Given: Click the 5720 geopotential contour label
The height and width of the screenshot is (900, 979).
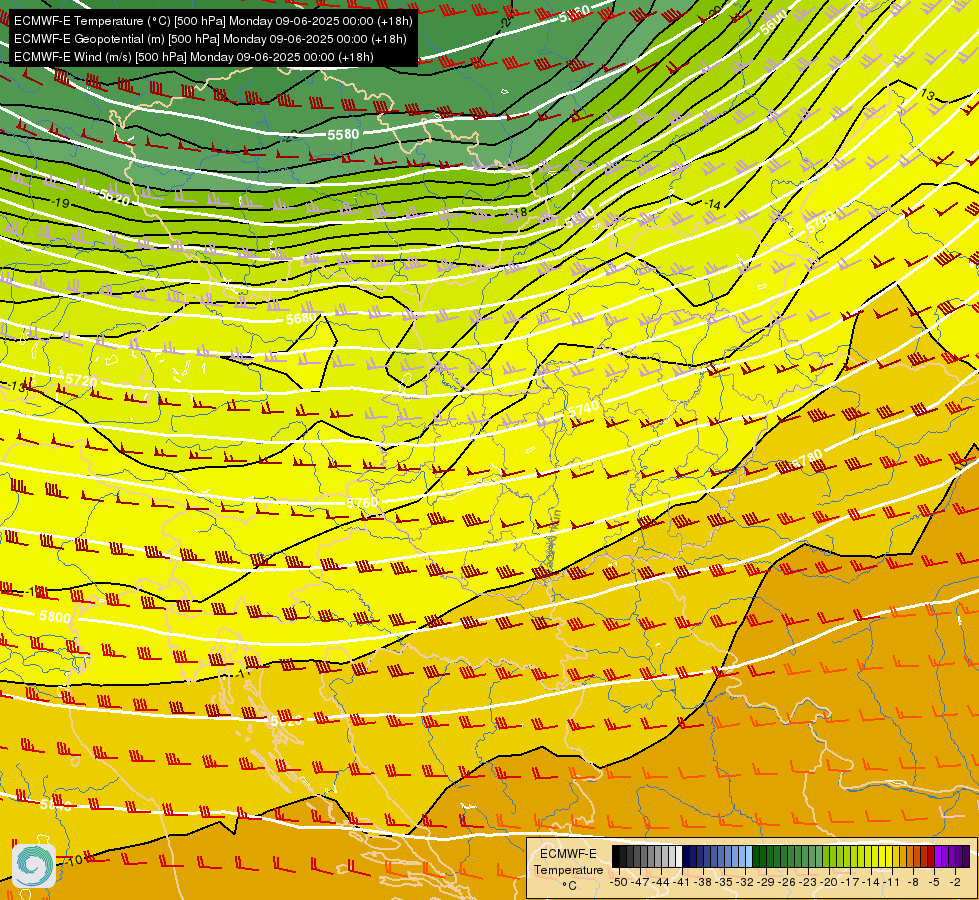Looking at the screenshot, I should [x=81, y=380].
